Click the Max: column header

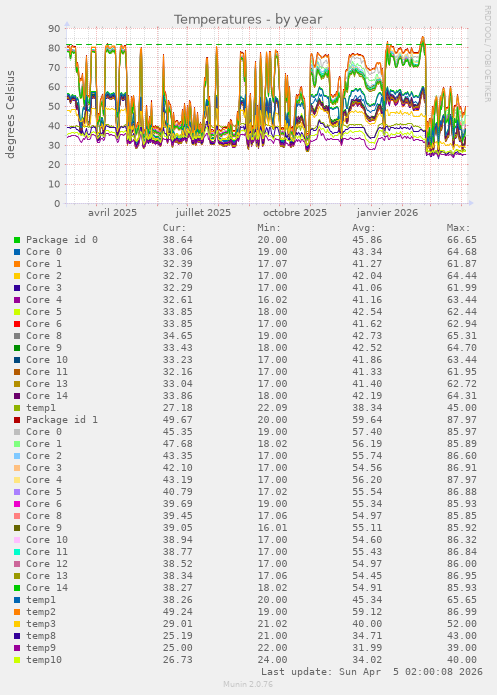tap(458, 228)
